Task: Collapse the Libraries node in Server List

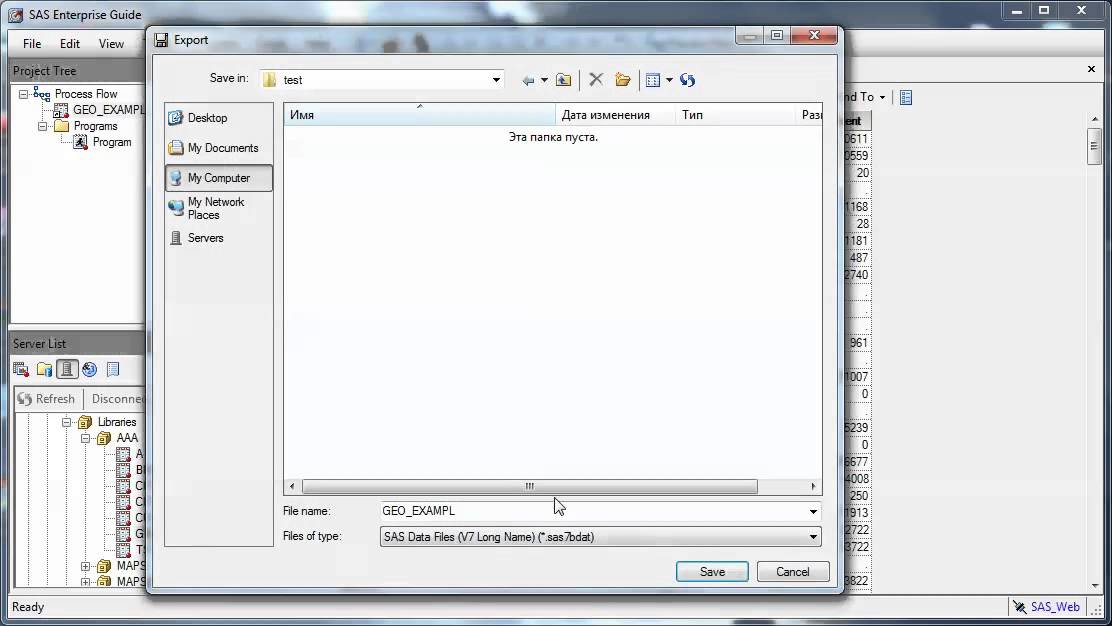Action: tap(66, 422)
